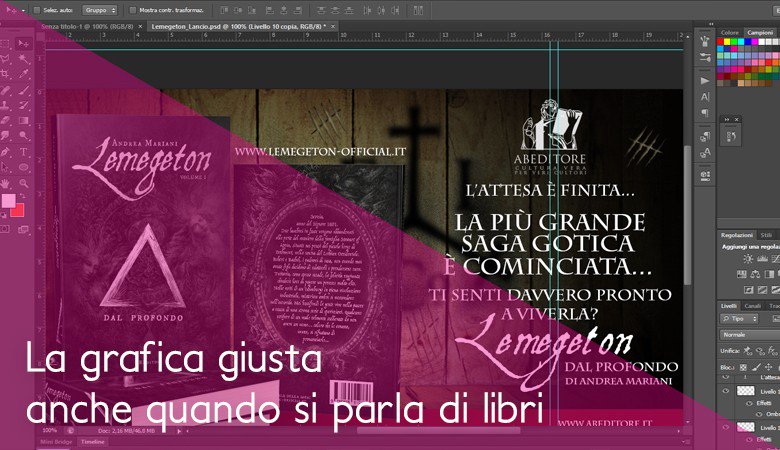The height and width of the screenshot is (450, 780).
Task: Open the Character panel icon
Action: pyautogui.click(x=705, y=97)
